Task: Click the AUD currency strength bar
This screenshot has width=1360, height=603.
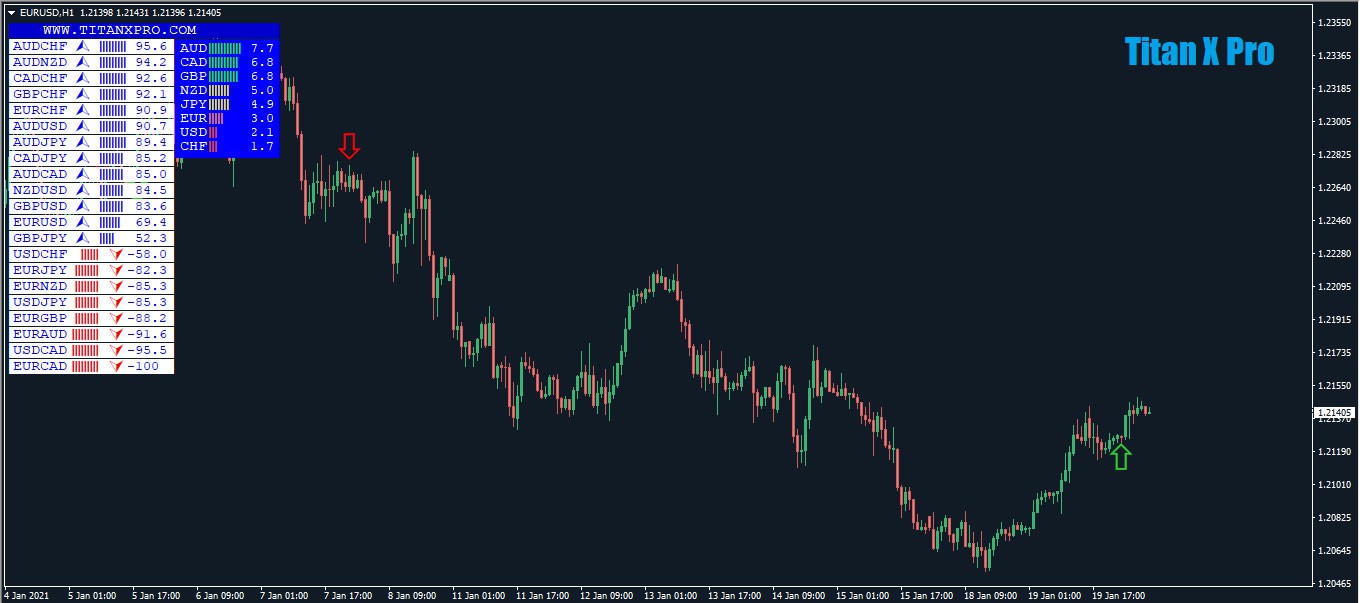Action: pos(225,48)
